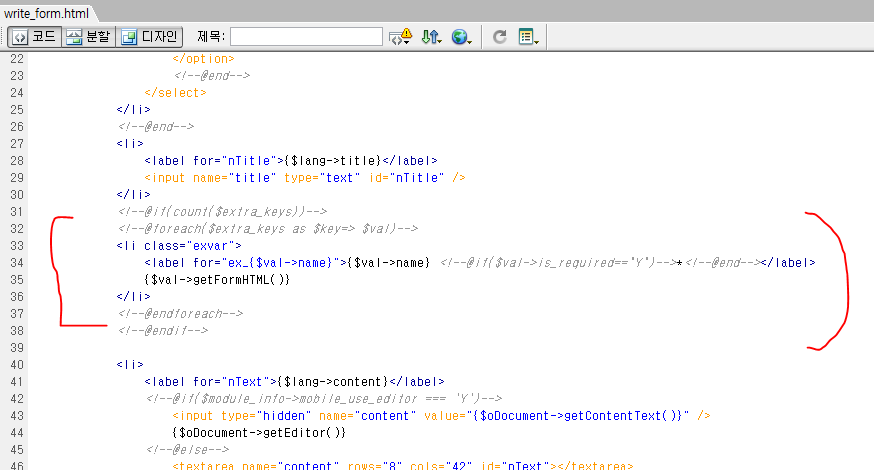Image resolution: width=874 pixels, height=470 pixels.
Task: Click the mobile_use_editor @if comment
Action: click(x=323, y=399)
